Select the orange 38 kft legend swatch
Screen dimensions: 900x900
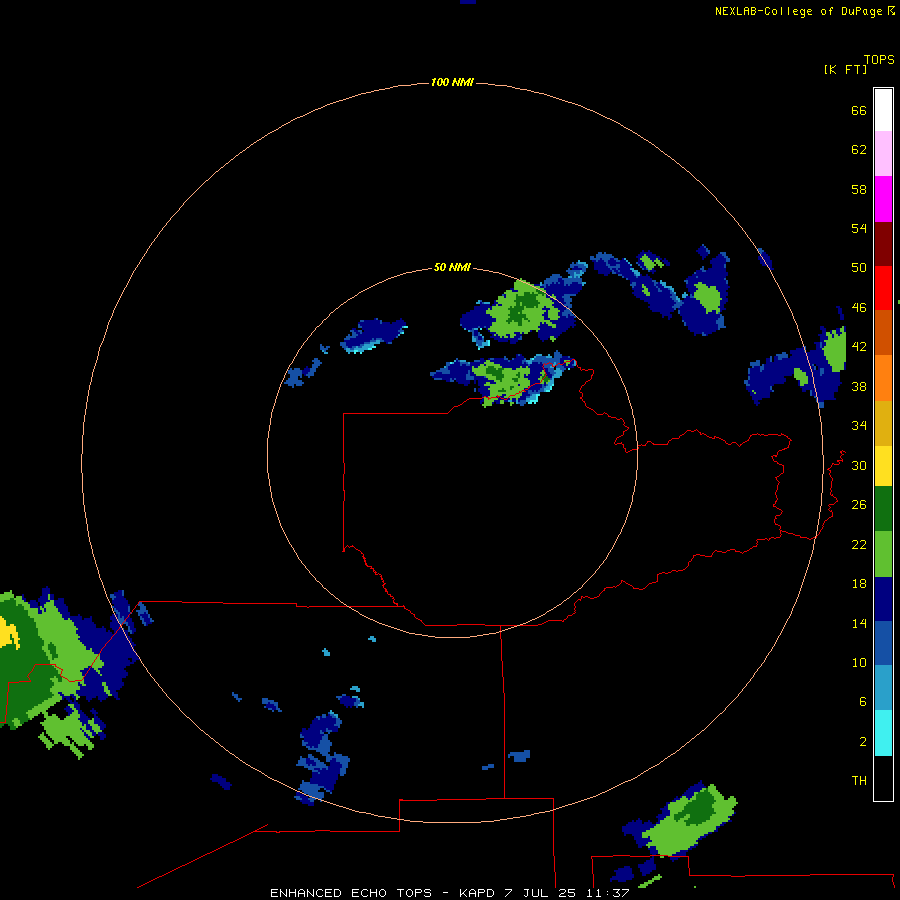883,377
